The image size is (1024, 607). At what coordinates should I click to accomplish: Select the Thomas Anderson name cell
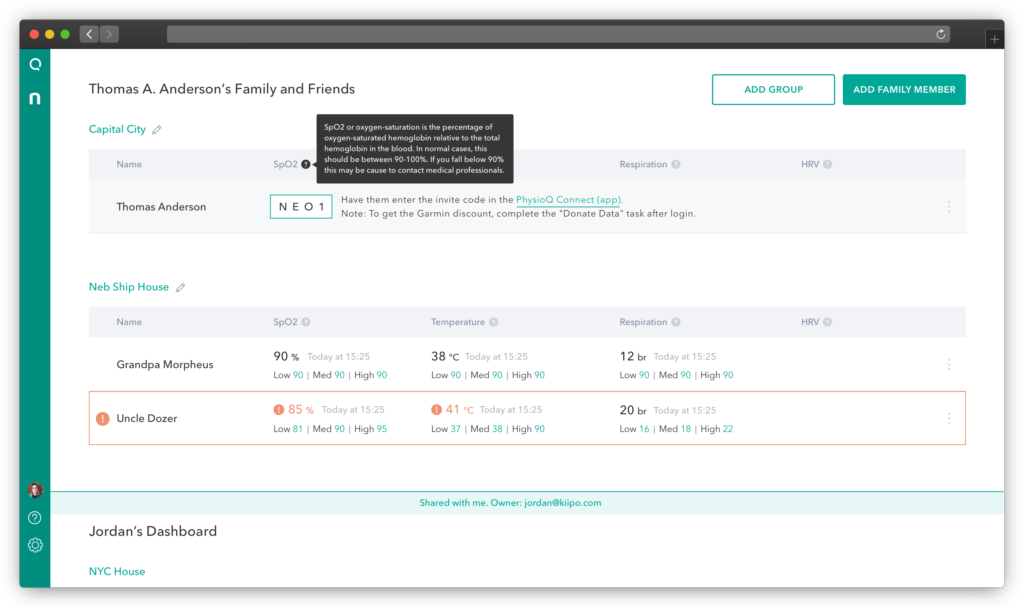[161, 207]
